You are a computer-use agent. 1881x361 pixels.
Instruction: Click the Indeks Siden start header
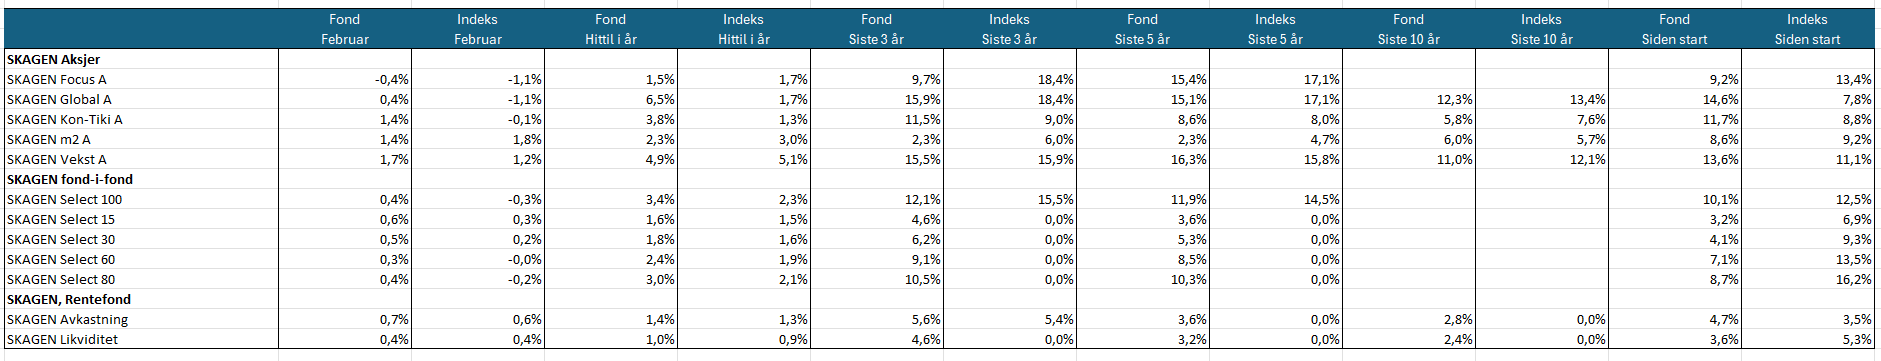pyautogui.click(x=1808, y=29)
